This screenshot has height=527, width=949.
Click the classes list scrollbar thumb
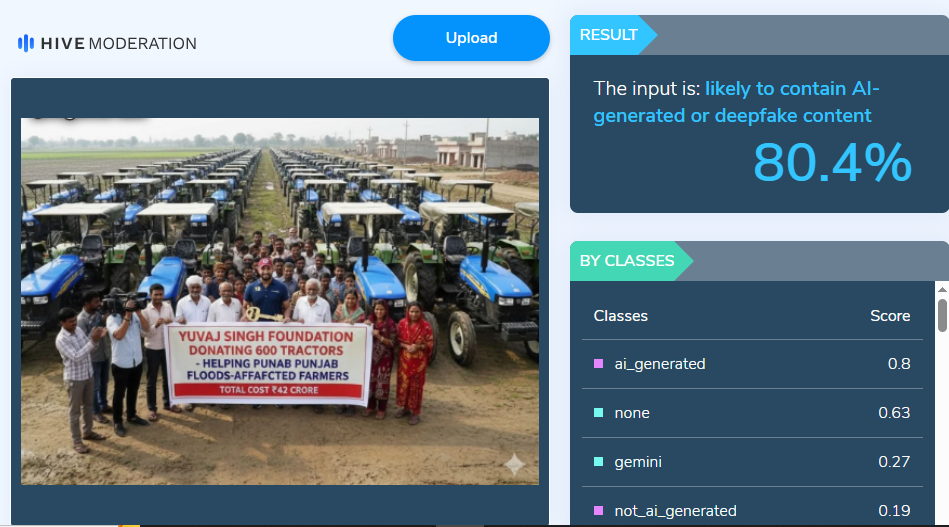tap(942, 315)
